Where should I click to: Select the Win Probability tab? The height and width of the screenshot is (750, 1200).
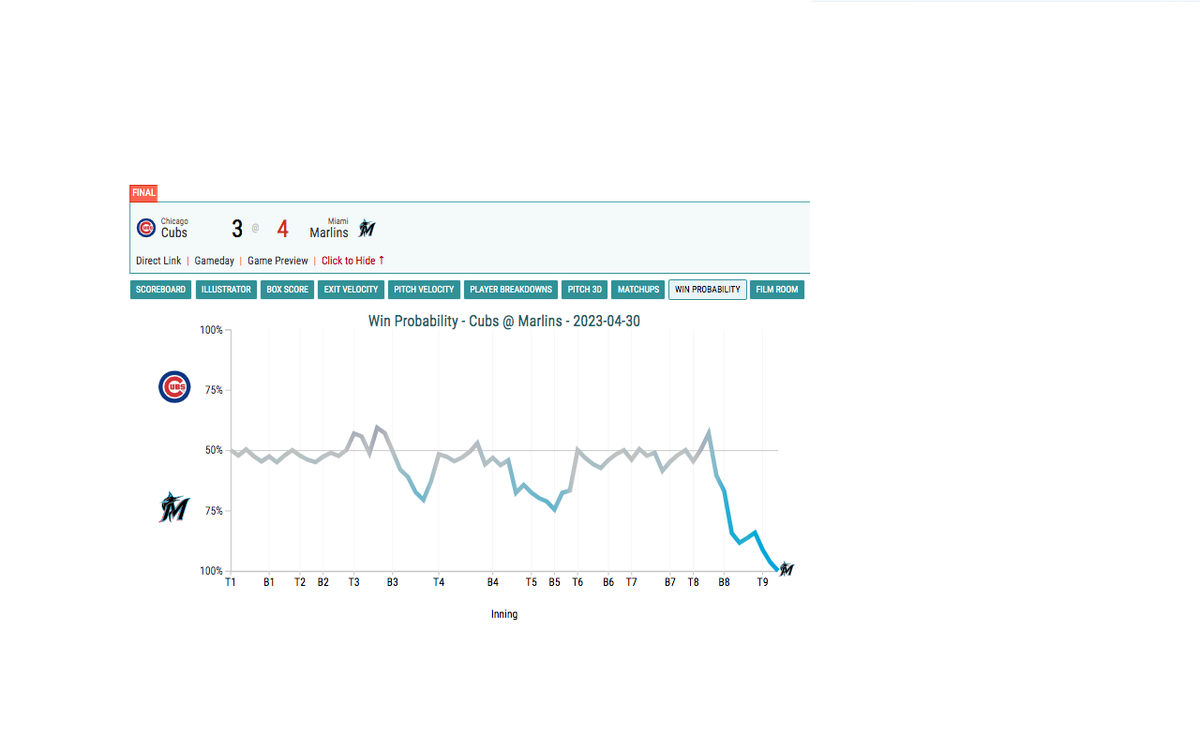click(x=708, y=290)
